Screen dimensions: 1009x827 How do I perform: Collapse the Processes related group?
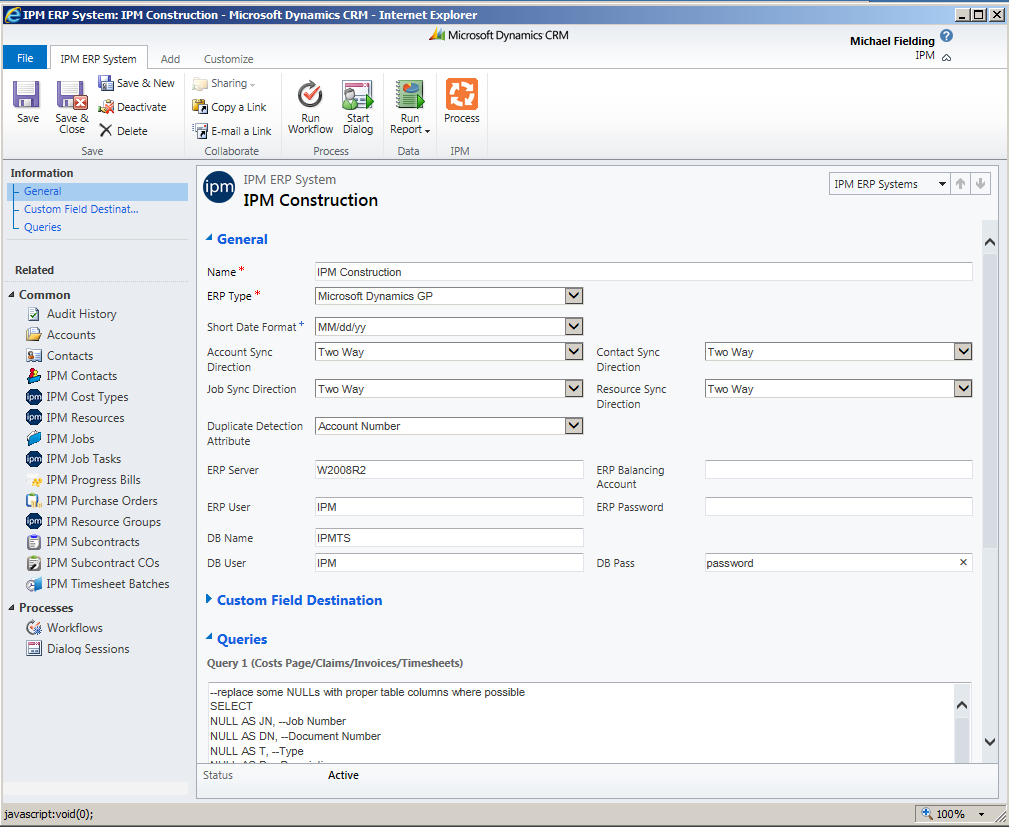pos(12,608)
